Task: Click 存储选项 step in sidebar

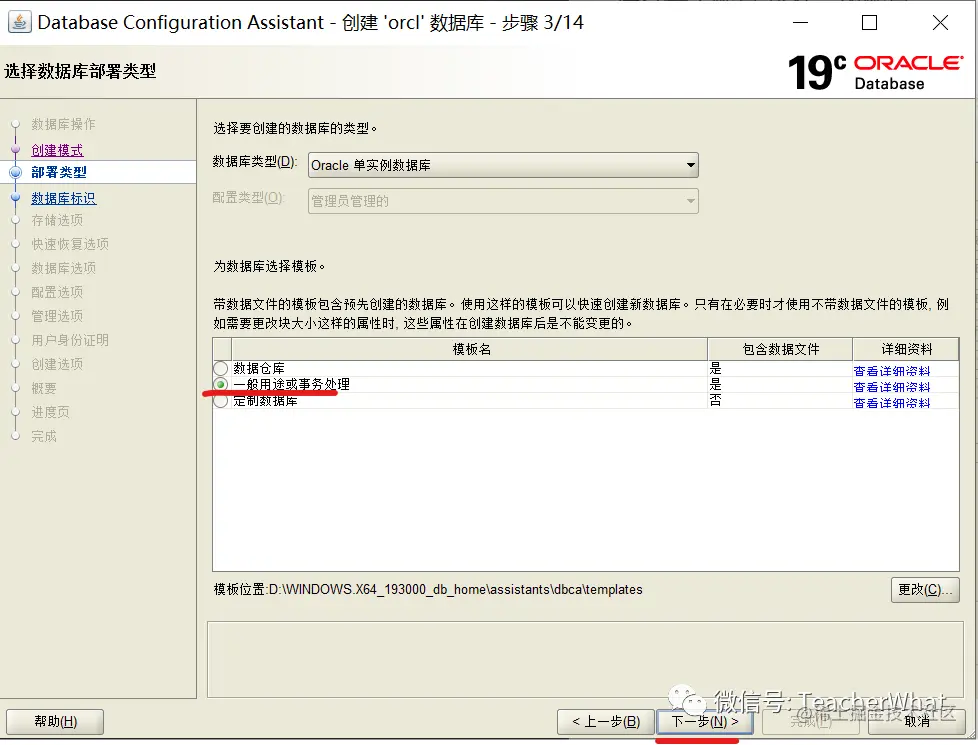Action: click(x=57, y=220)
